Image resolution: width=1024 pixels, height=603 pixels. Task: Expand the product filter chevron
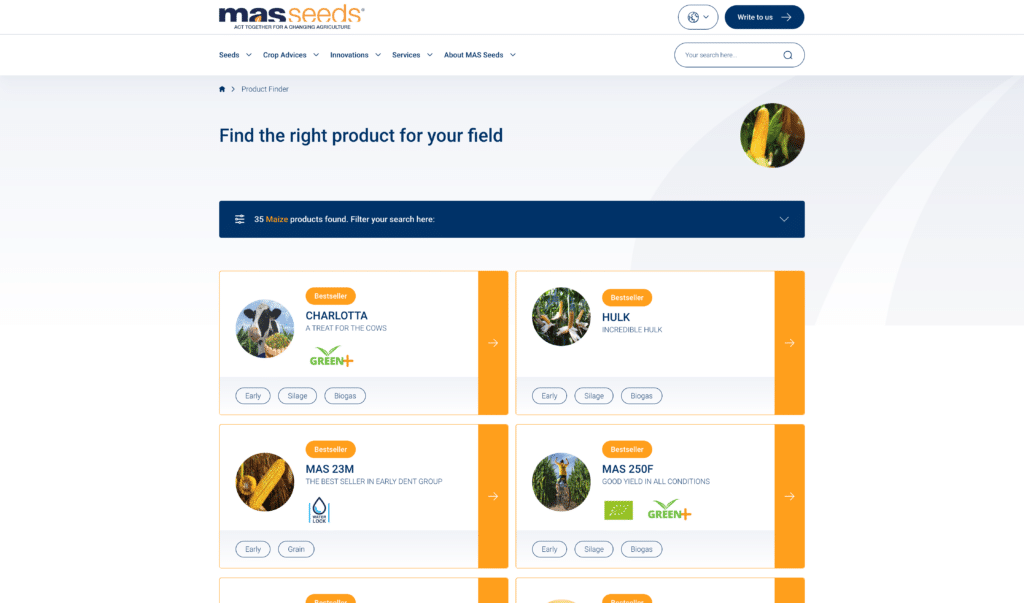pos(784,219)
